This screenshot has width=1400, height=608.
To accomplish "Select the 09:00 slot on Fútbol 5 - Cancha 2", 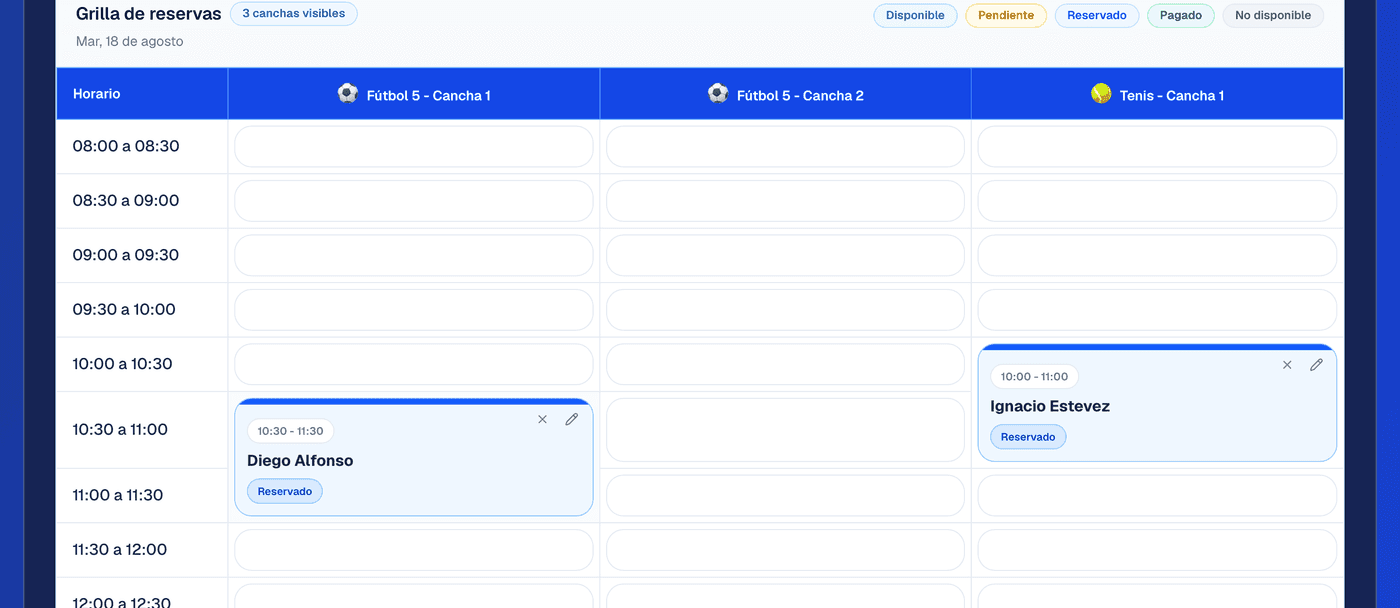I will tap(785, 255).
